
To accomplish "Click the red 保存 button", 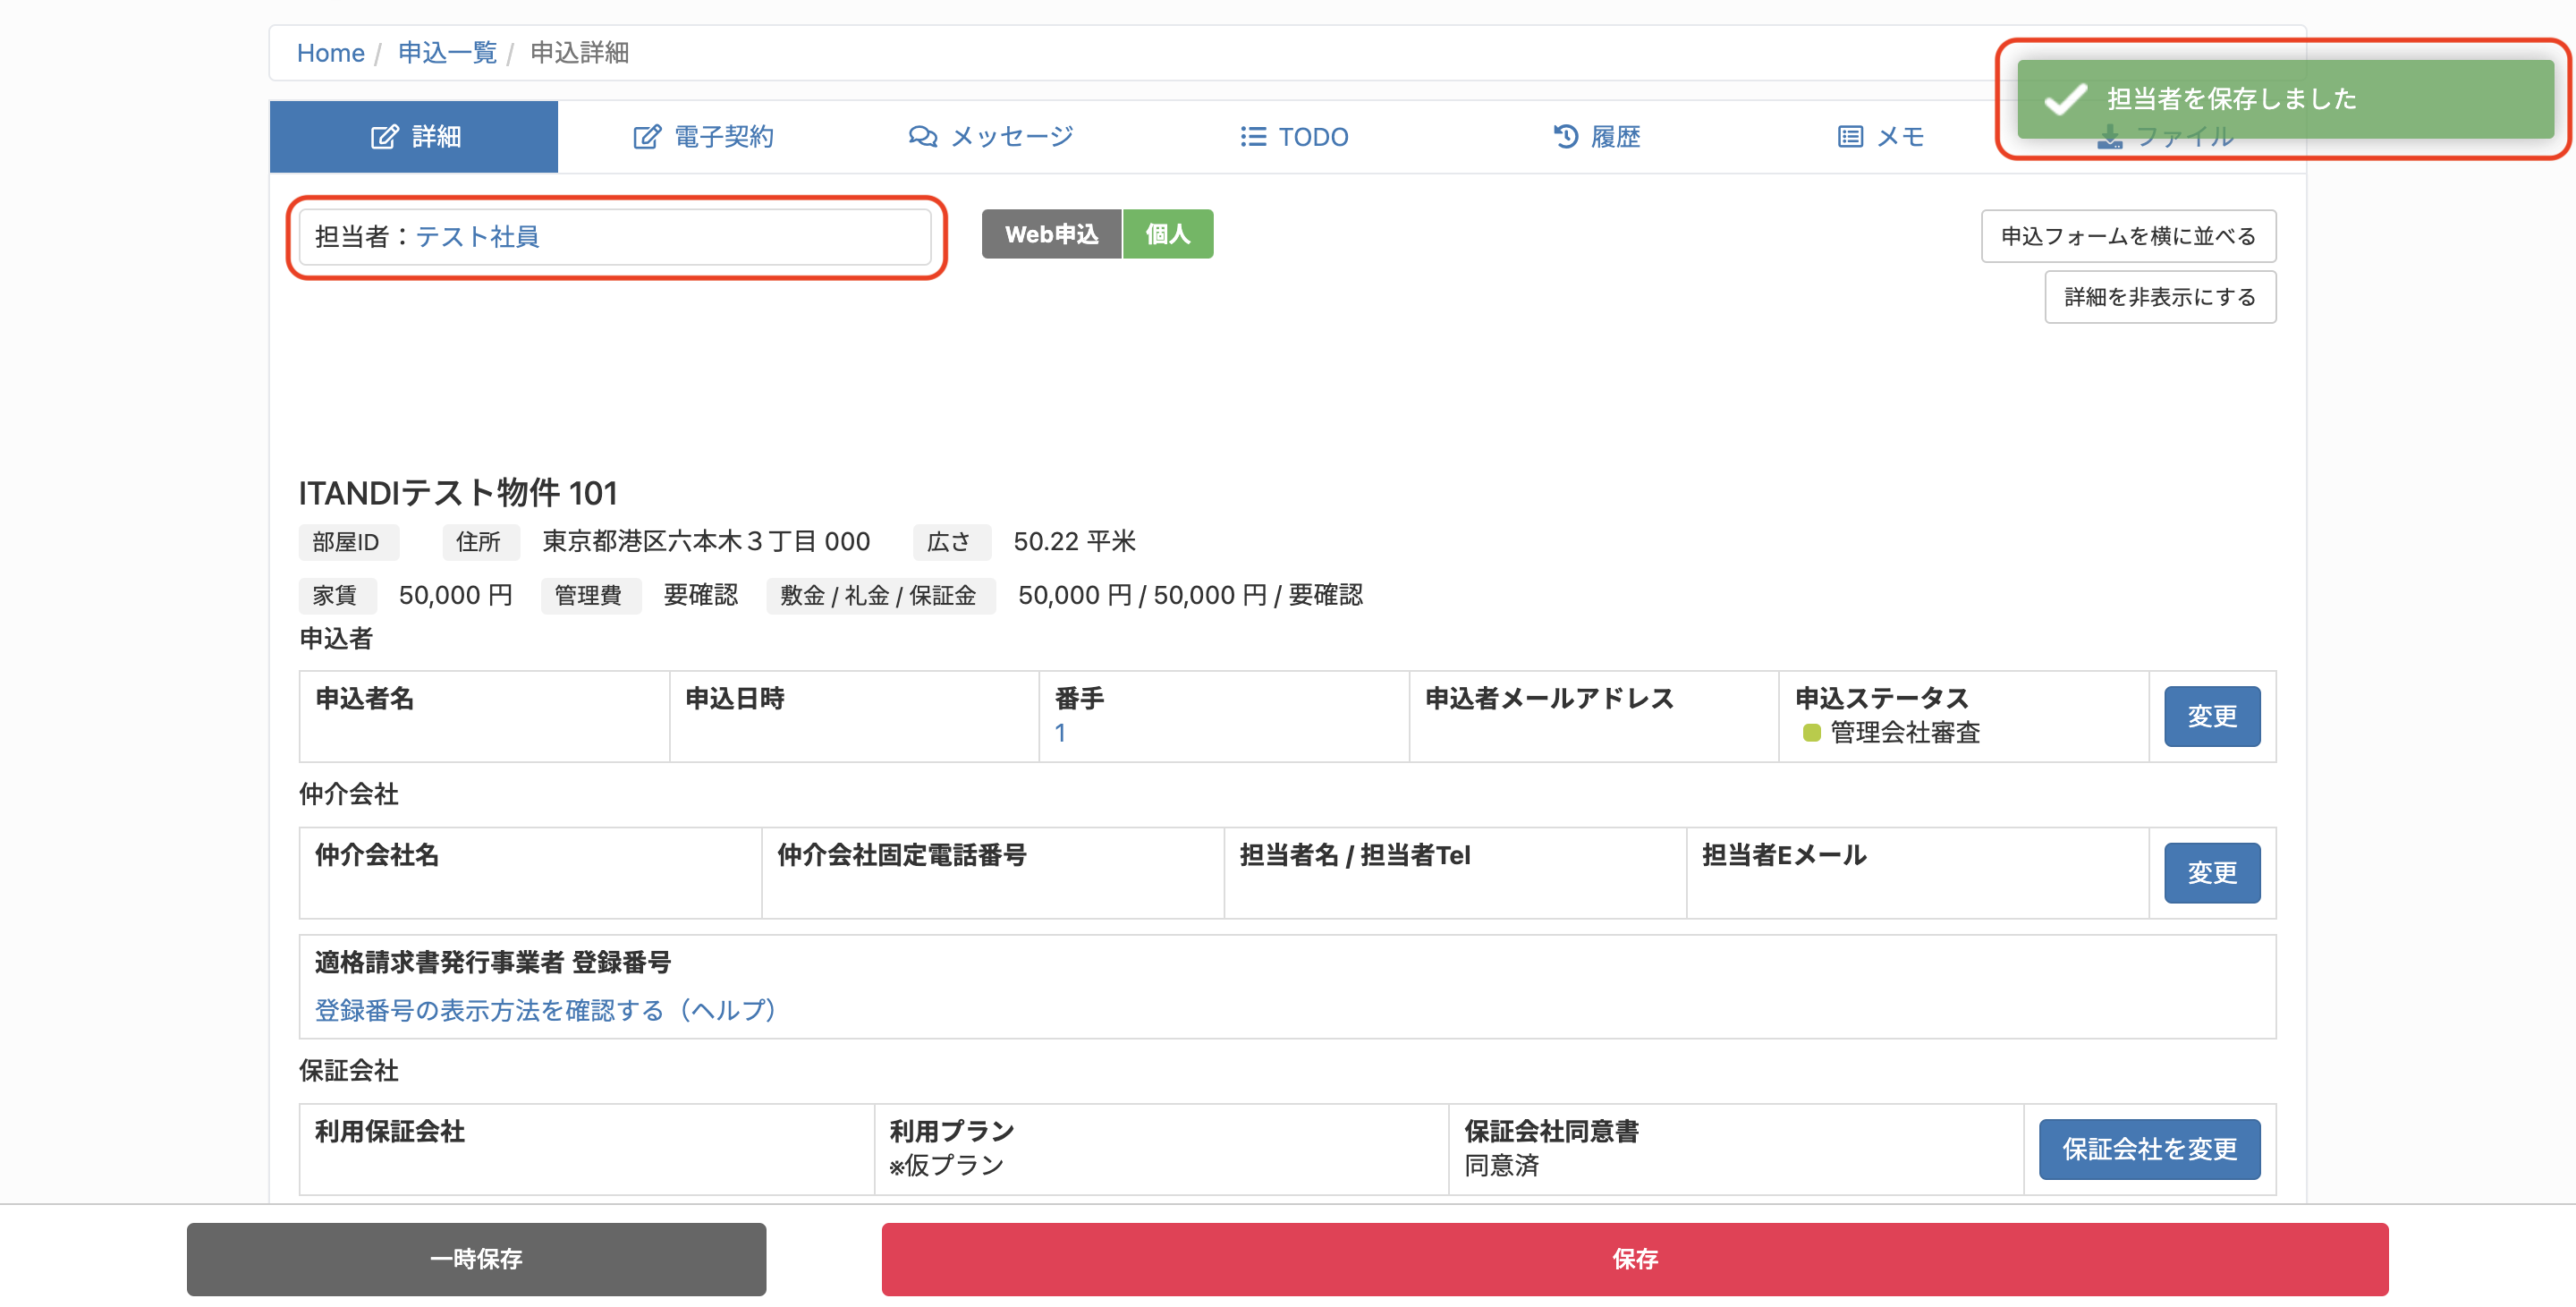I will (x=1635, y=1260).
